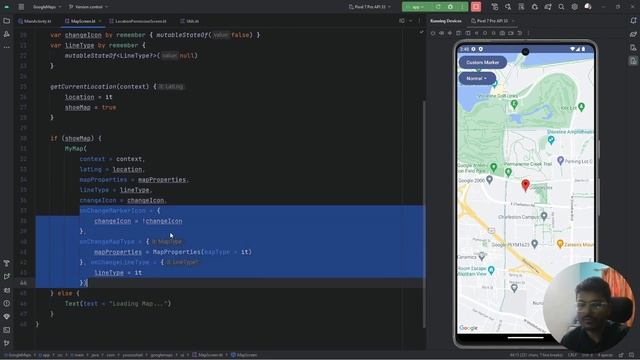This screenshot has width=640, height=360.
Task: Open the App Quality Insights gem icon
Action: pyautogui.click(x=7, y=317)
